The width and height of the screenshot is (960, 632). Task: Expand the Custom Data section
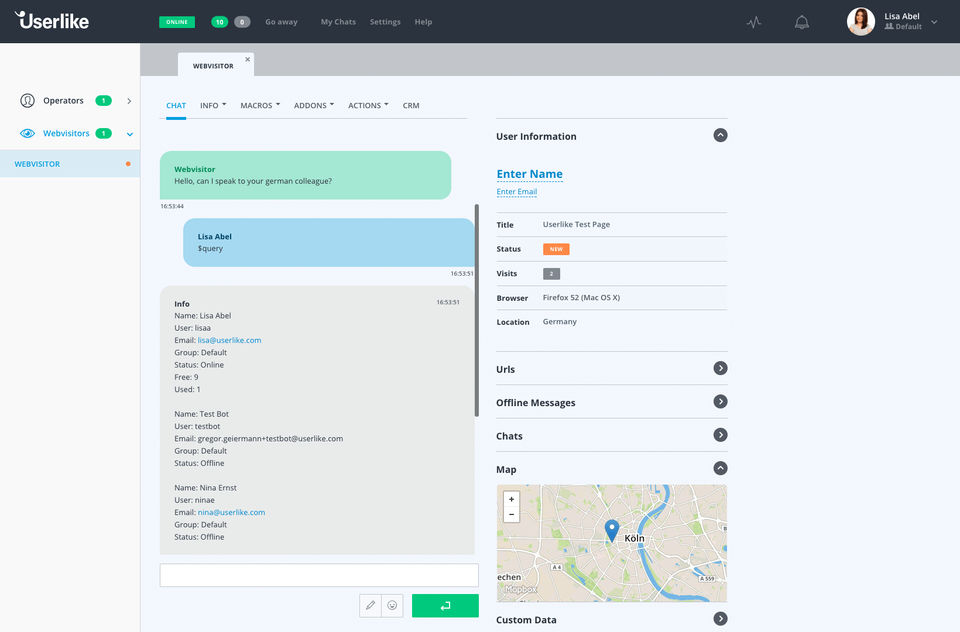pos(720,619)
